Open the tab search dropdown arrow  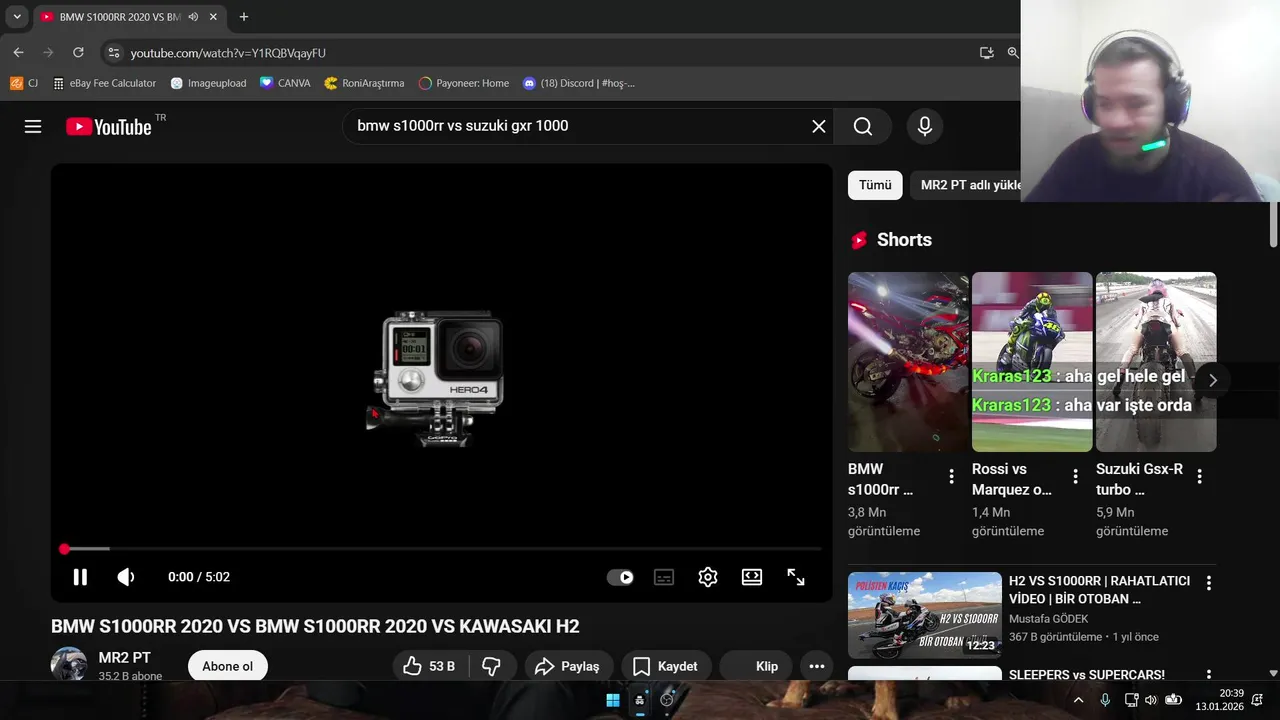click(17, 17)
